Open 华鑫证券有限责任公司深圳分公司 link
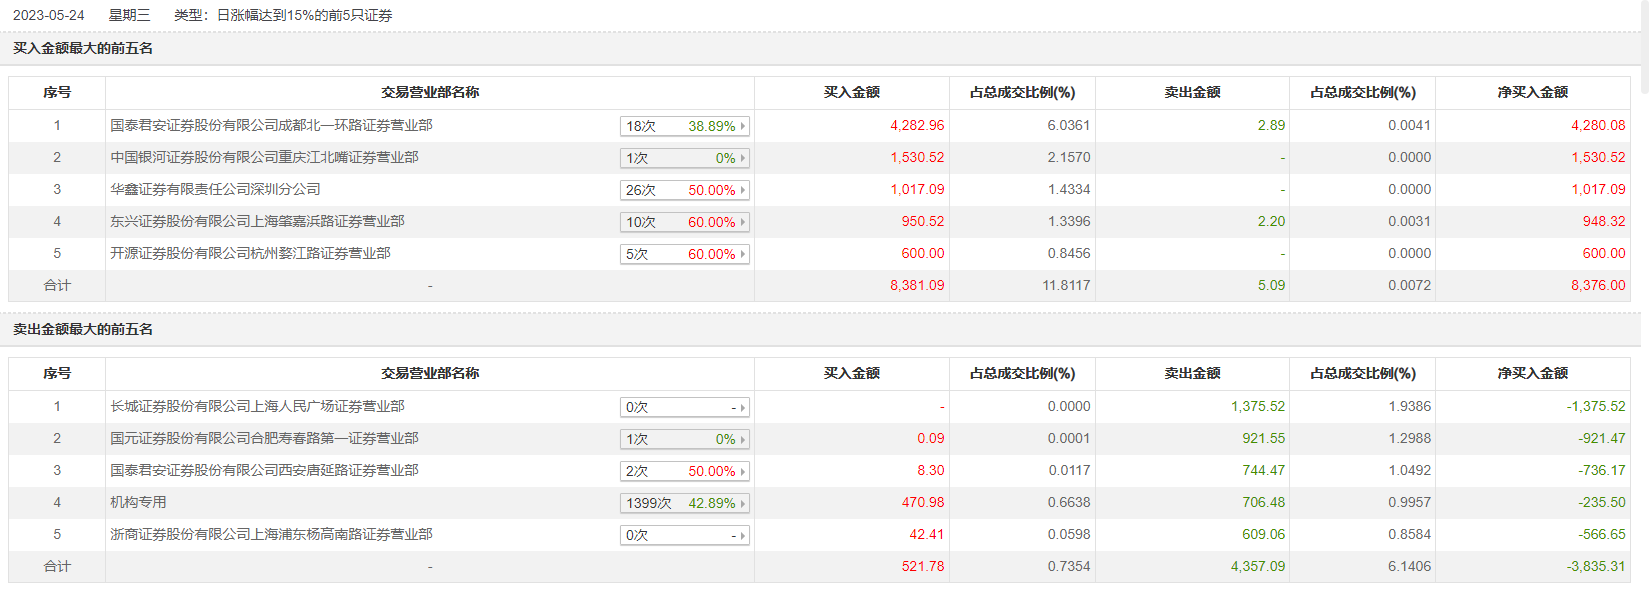This screenshot has width=1649, height=592. coord(215,189)
